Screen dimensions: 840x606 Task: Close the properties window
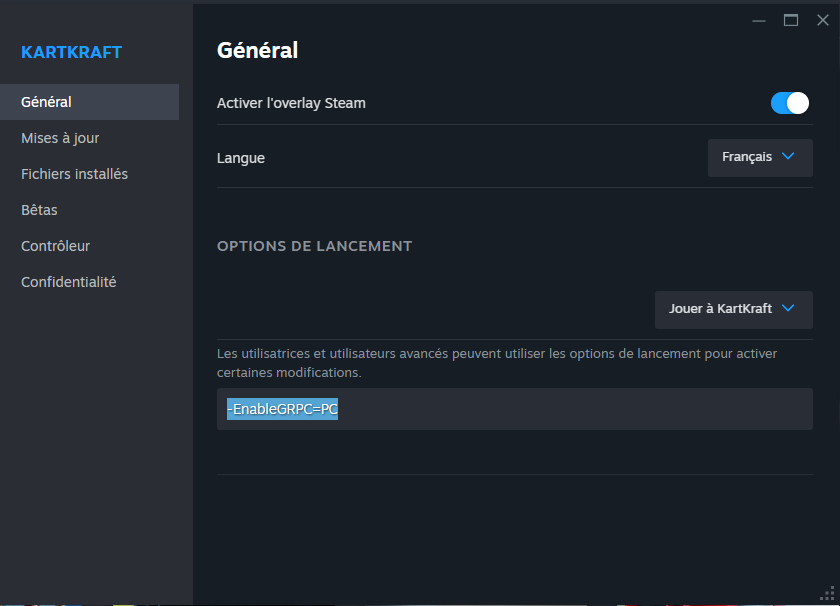[822, 20]
